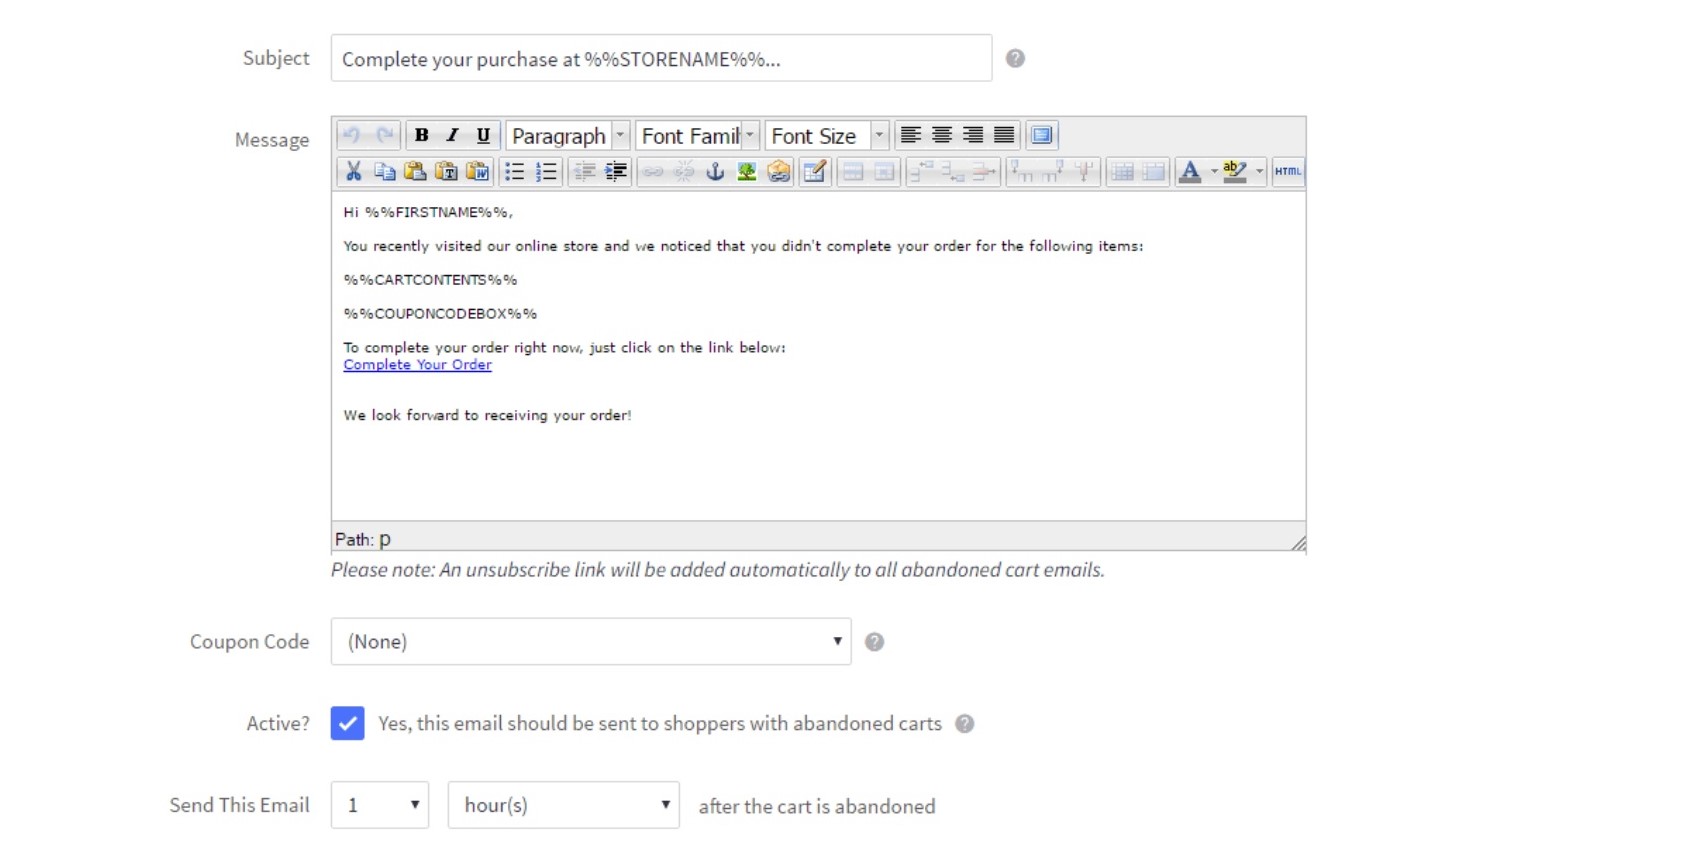Click the Complete Your Order link
Viewport: 1684px width, 846px height.
tap(417, 365)
